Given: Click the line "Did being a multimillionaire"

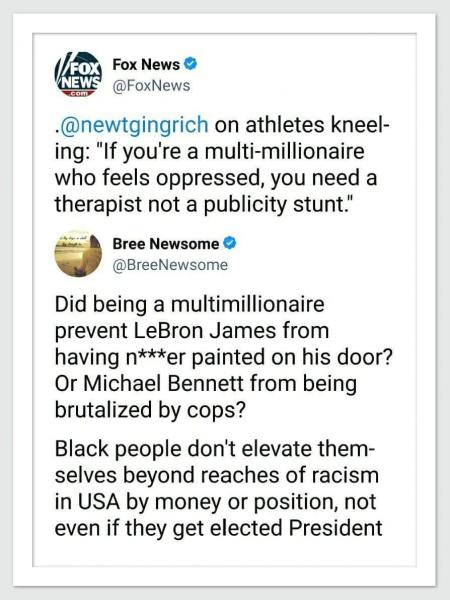Looking at the screenshot, I should (189, 305).
